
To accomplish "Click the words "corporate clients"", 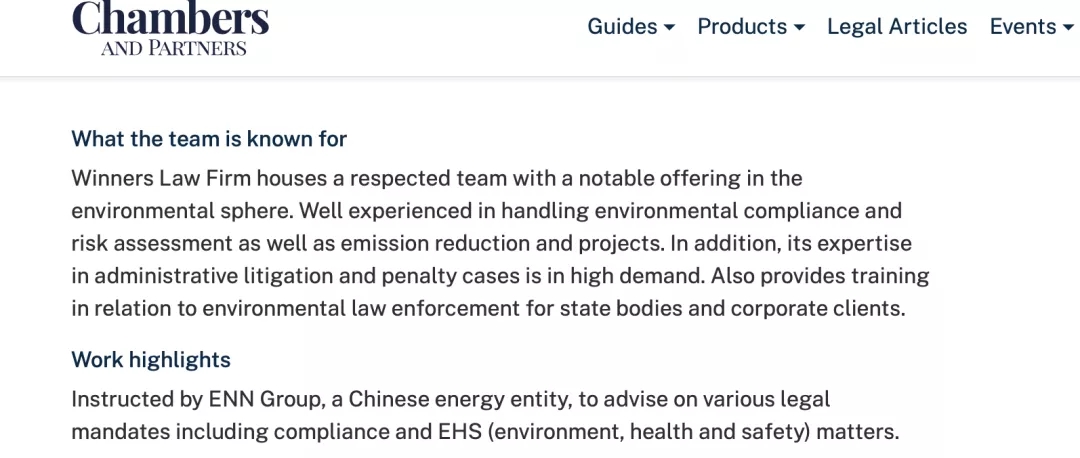I will click(x=817, y=309).
